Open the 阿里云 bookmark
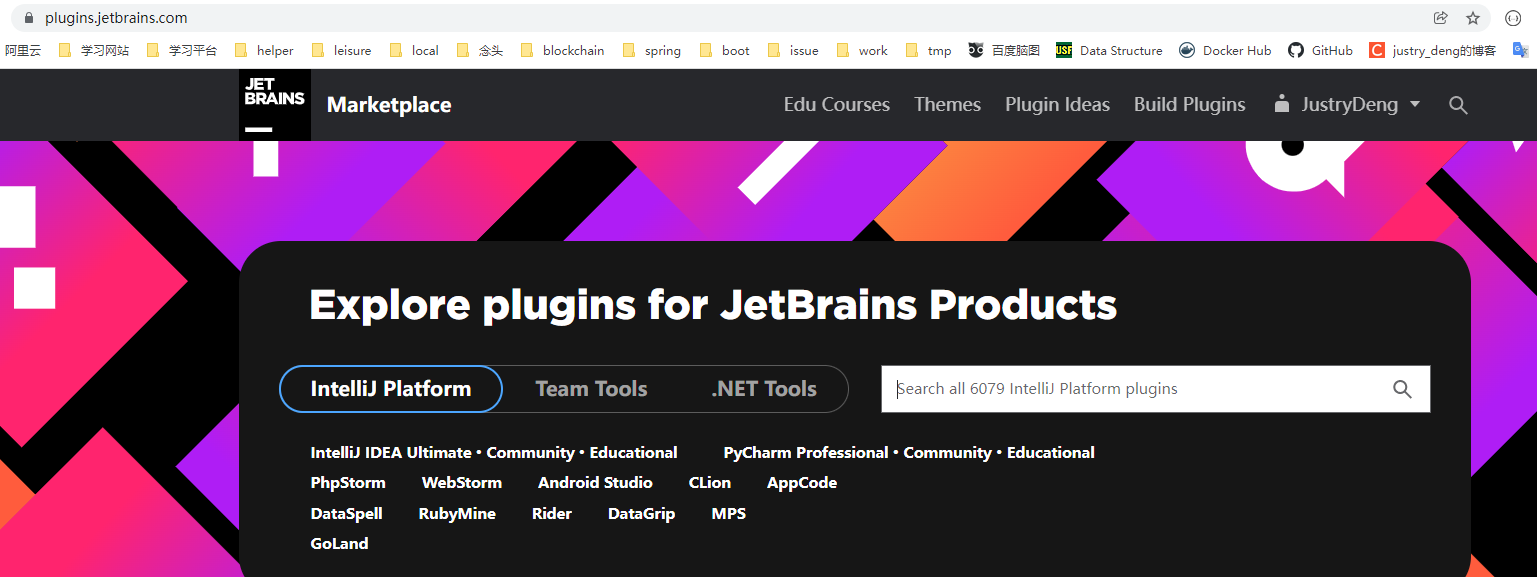 tap(23, 50)
